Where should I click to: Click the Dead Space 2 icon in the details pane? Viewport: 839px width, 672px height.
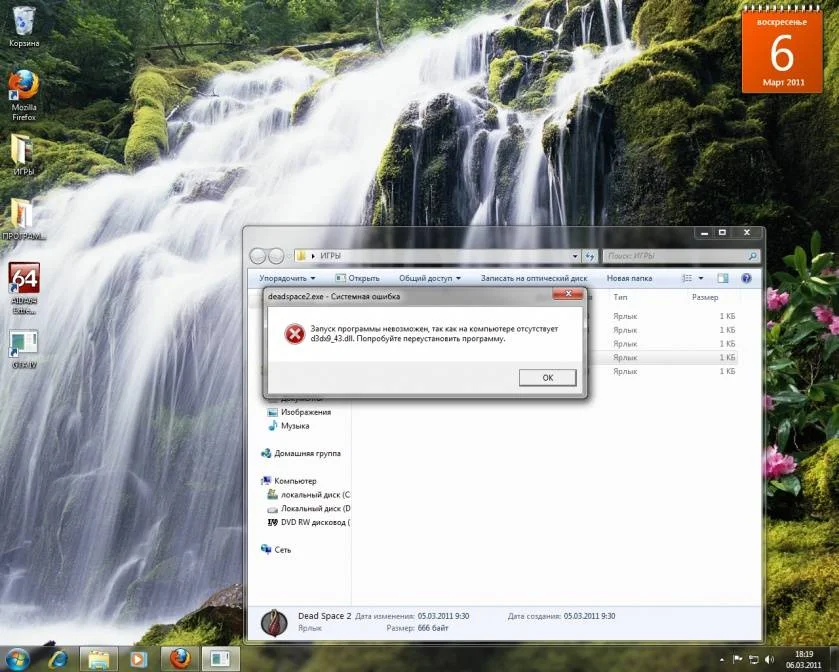click(274, 623)
